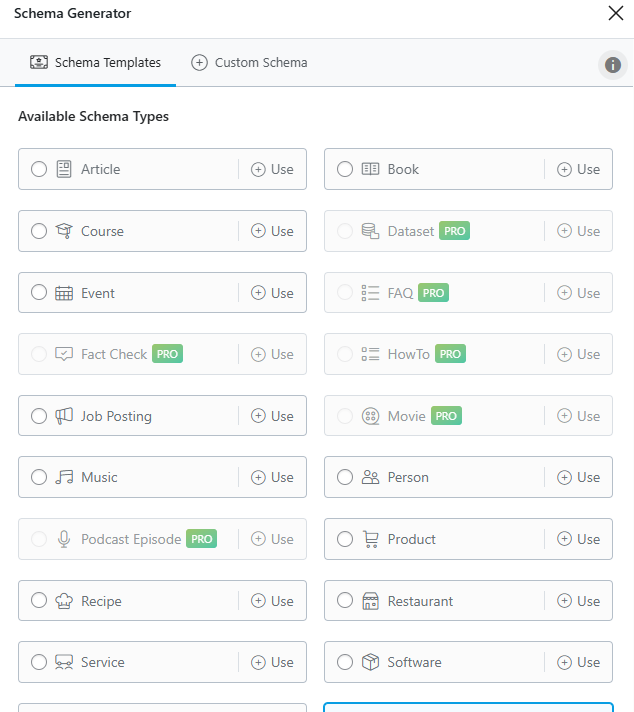The image size is (634, 712).
Task: Click the Job Posting megaphone icon
Action: 64,416
